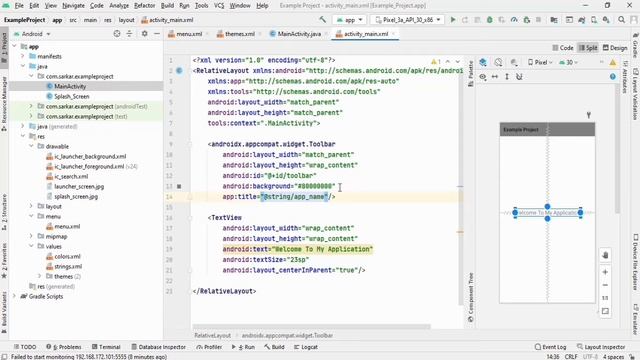640x360 pixels.
Task: Click the Debug app bug icon
Action: [489, 20]
